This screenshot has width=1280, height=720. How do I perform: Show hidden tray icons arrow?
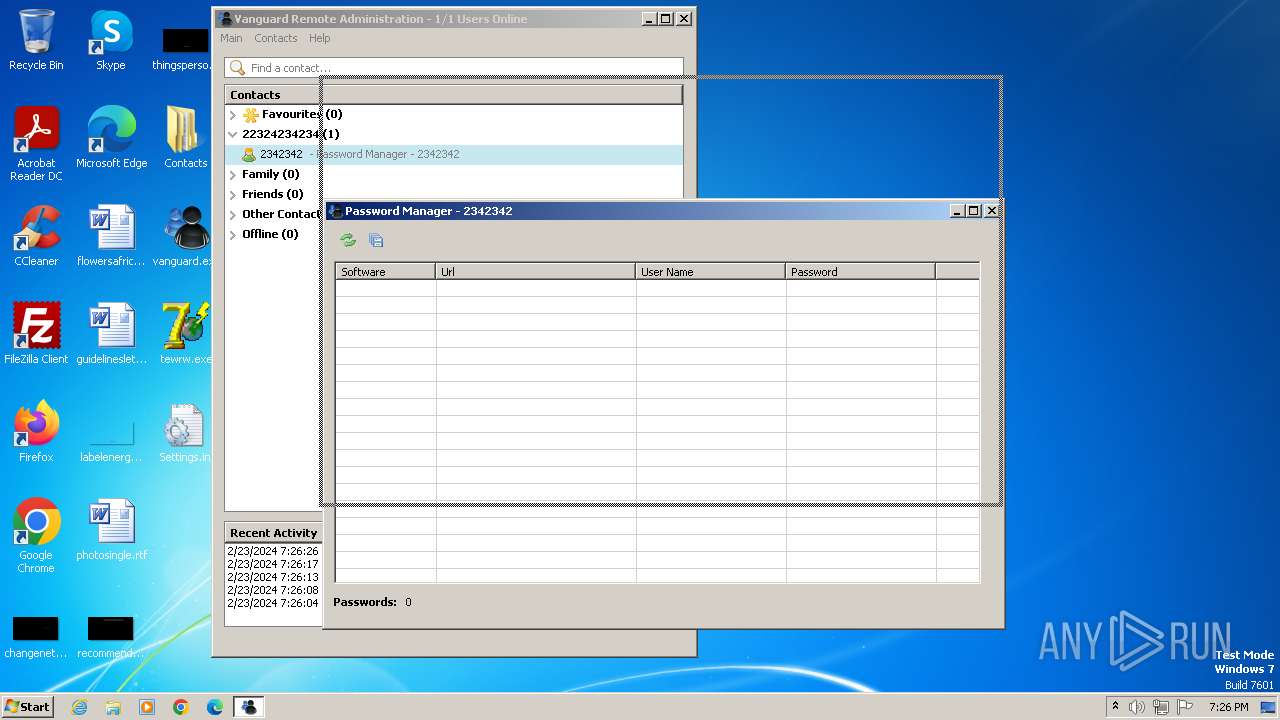click(1115, 706)
